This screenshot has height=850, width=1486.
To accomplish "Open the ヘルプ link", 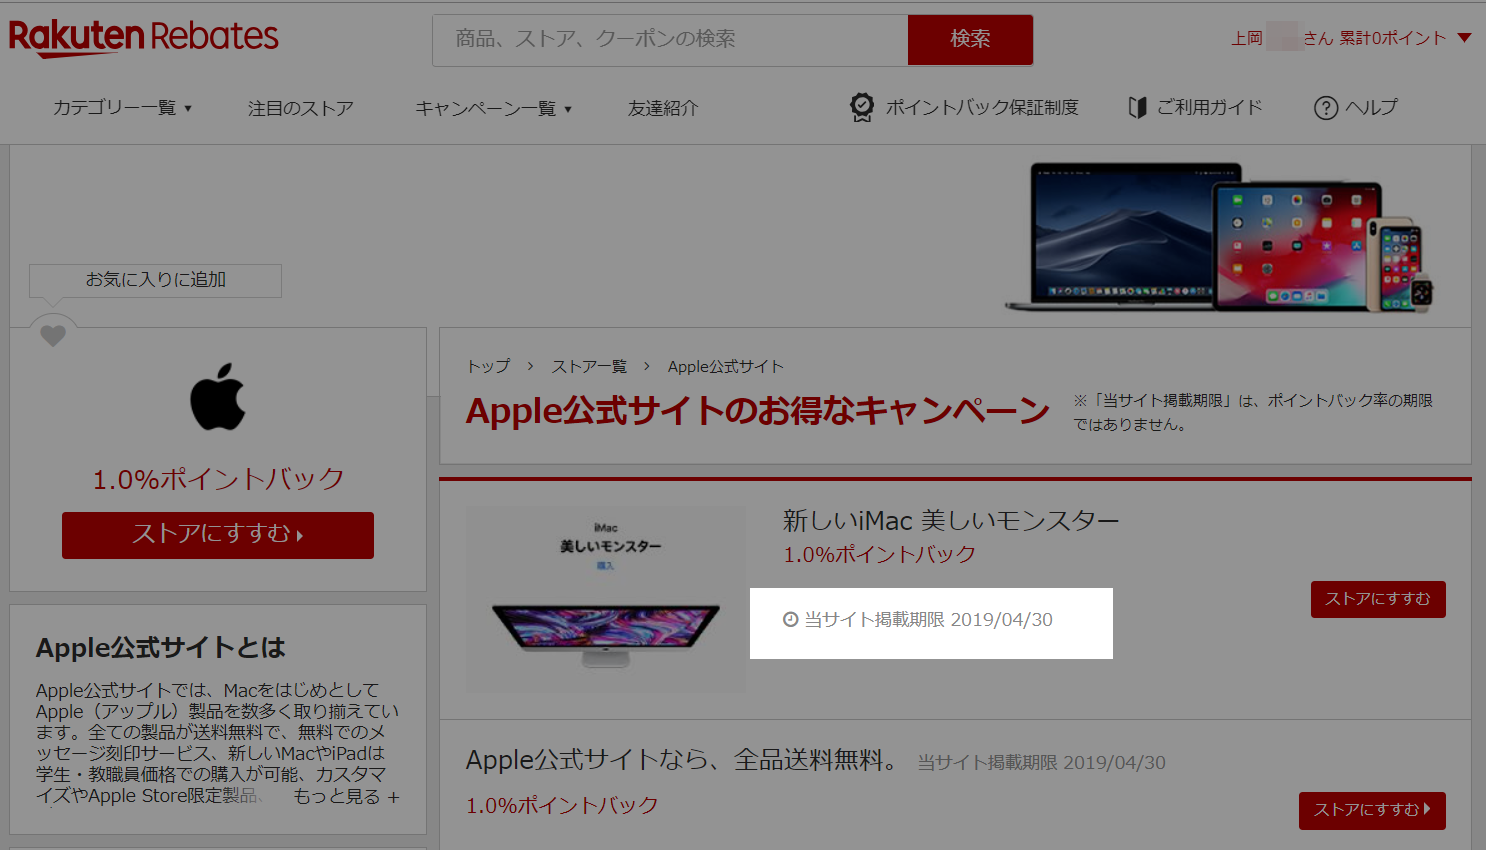I will click(1371, 107).
